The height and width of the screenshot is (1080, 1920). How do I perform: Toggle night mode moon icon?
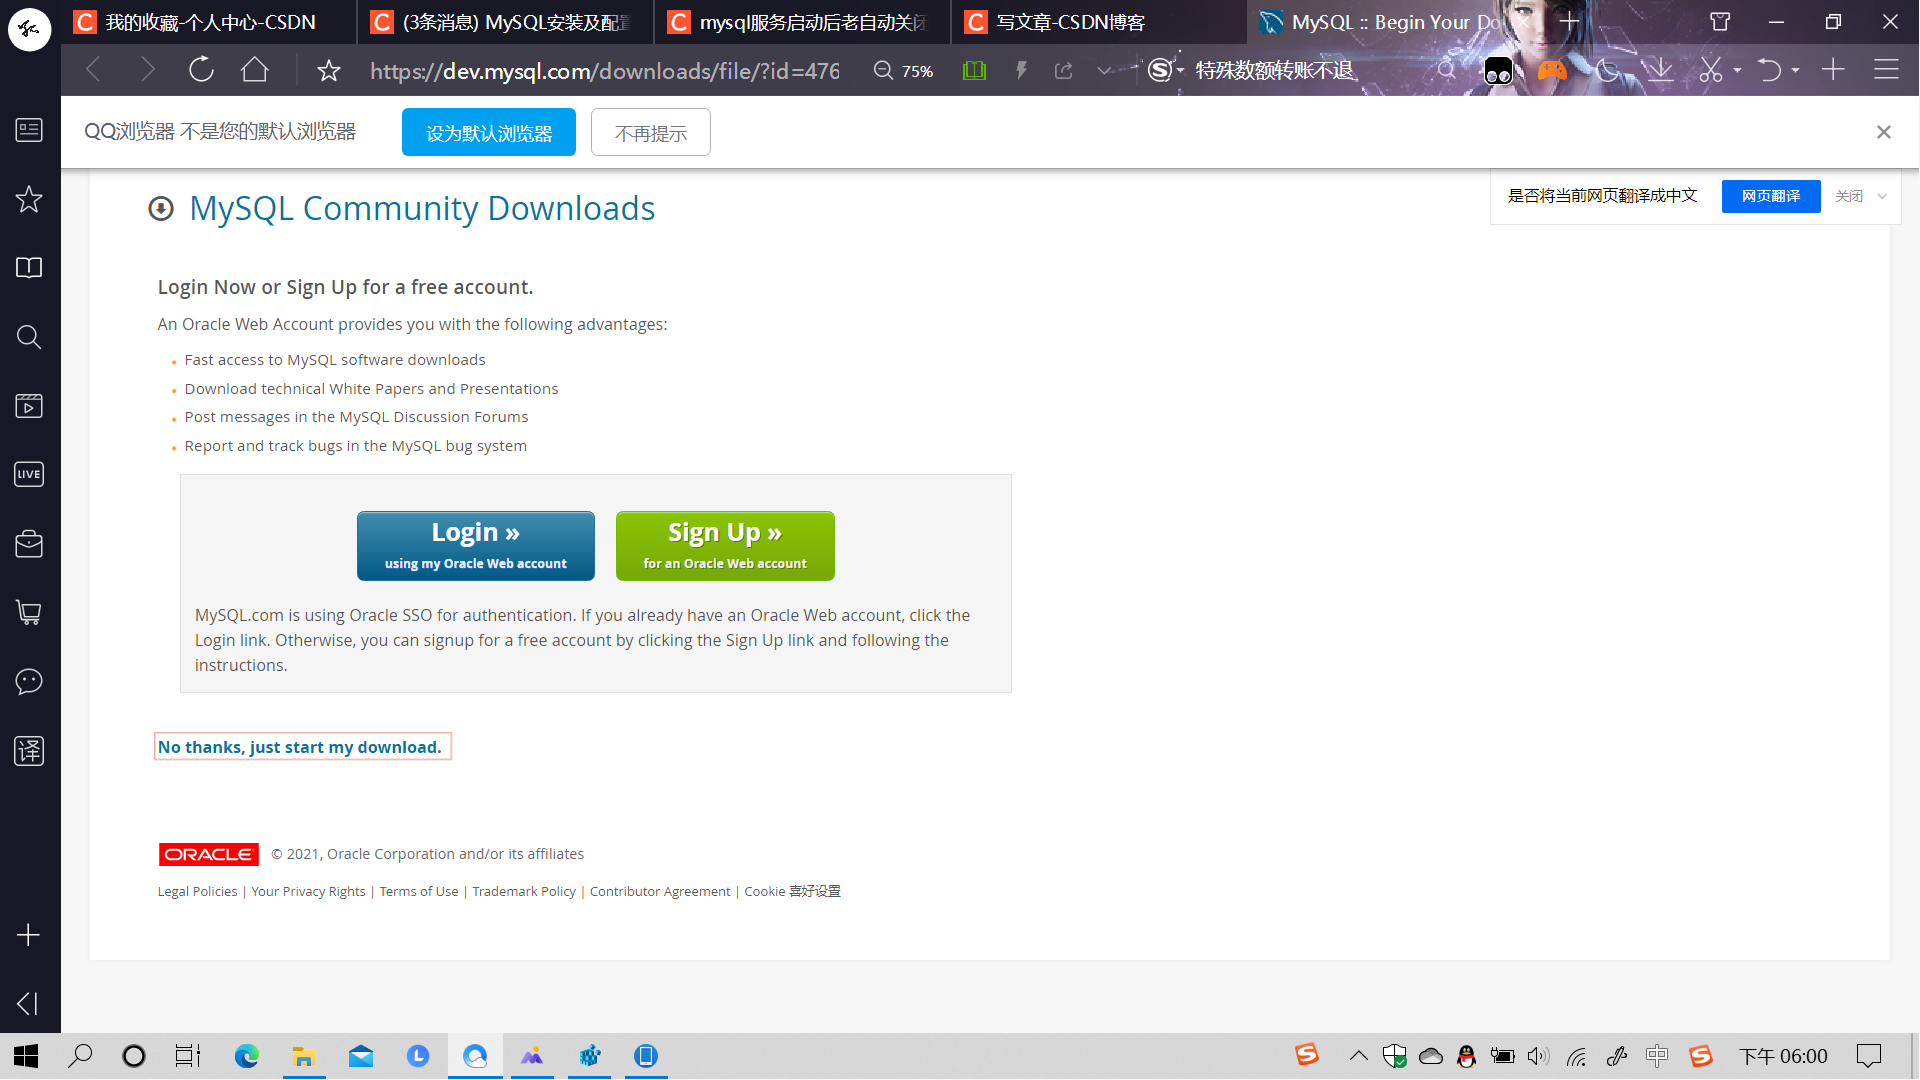(1607, 70)
